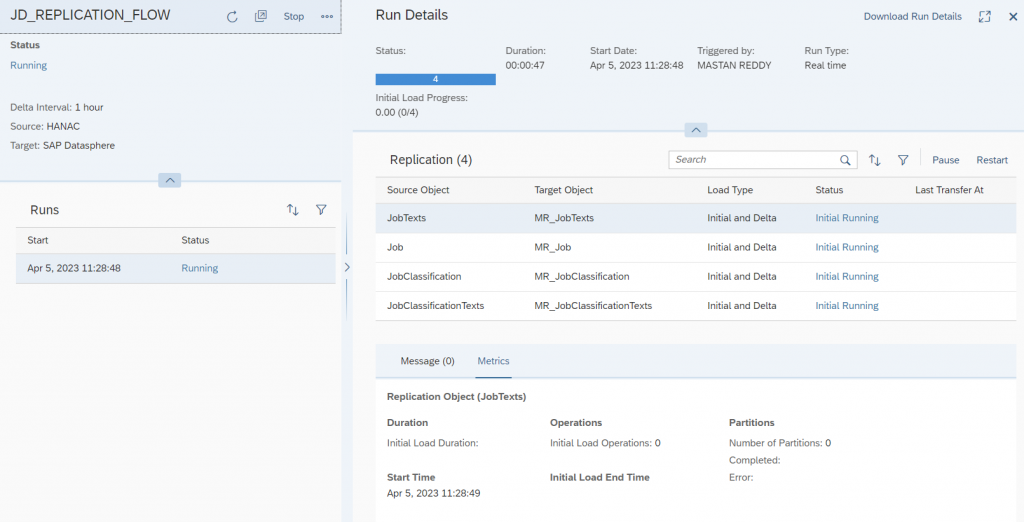The height and width of the screenshot is (522, 1024).
Task: Filter the Runs list
Action: coord(321,210)
